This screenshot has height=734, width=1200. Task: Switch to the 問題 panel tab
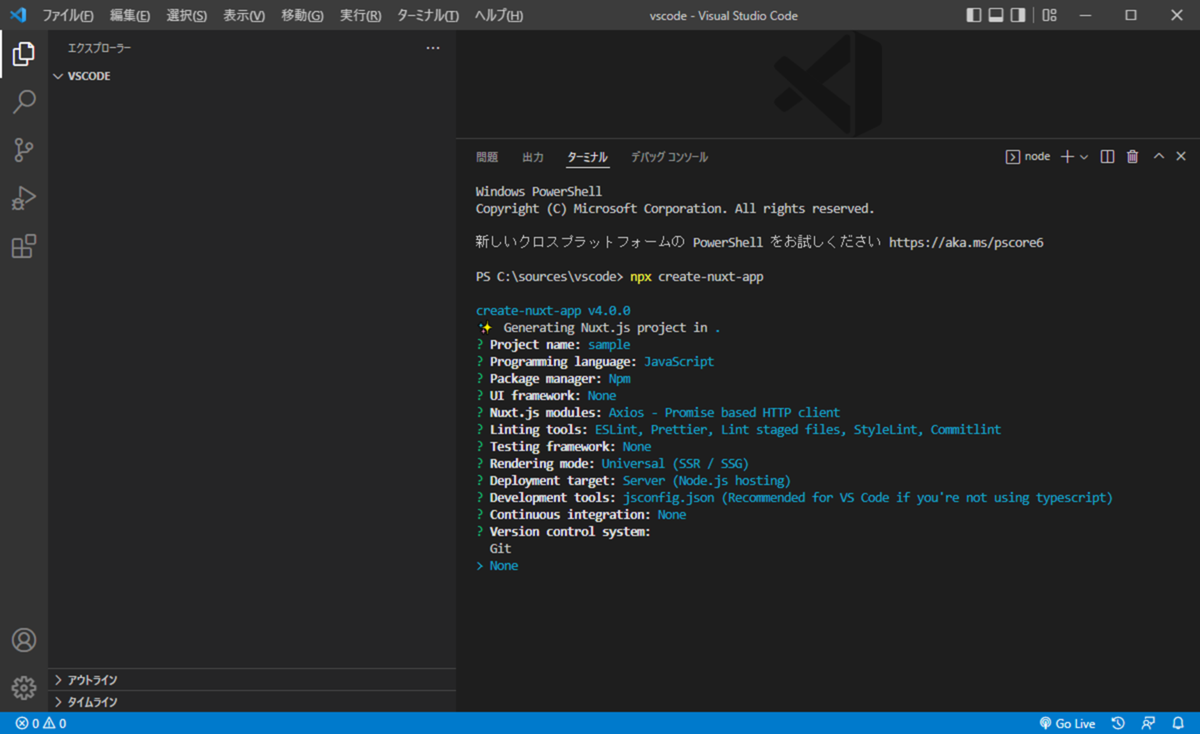click(x=487, y=157)
